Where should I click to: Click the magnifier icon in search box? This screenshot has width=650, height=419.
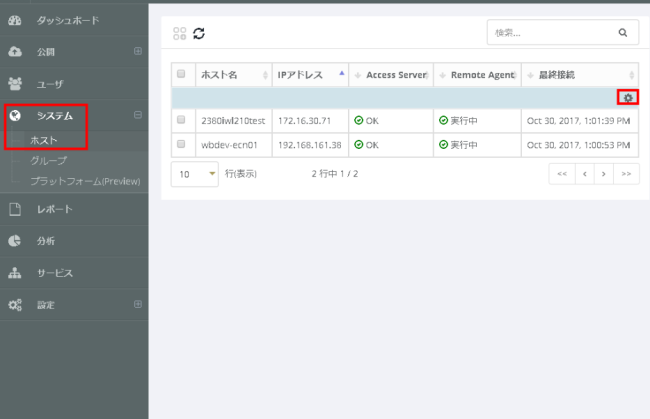point(622,33)
